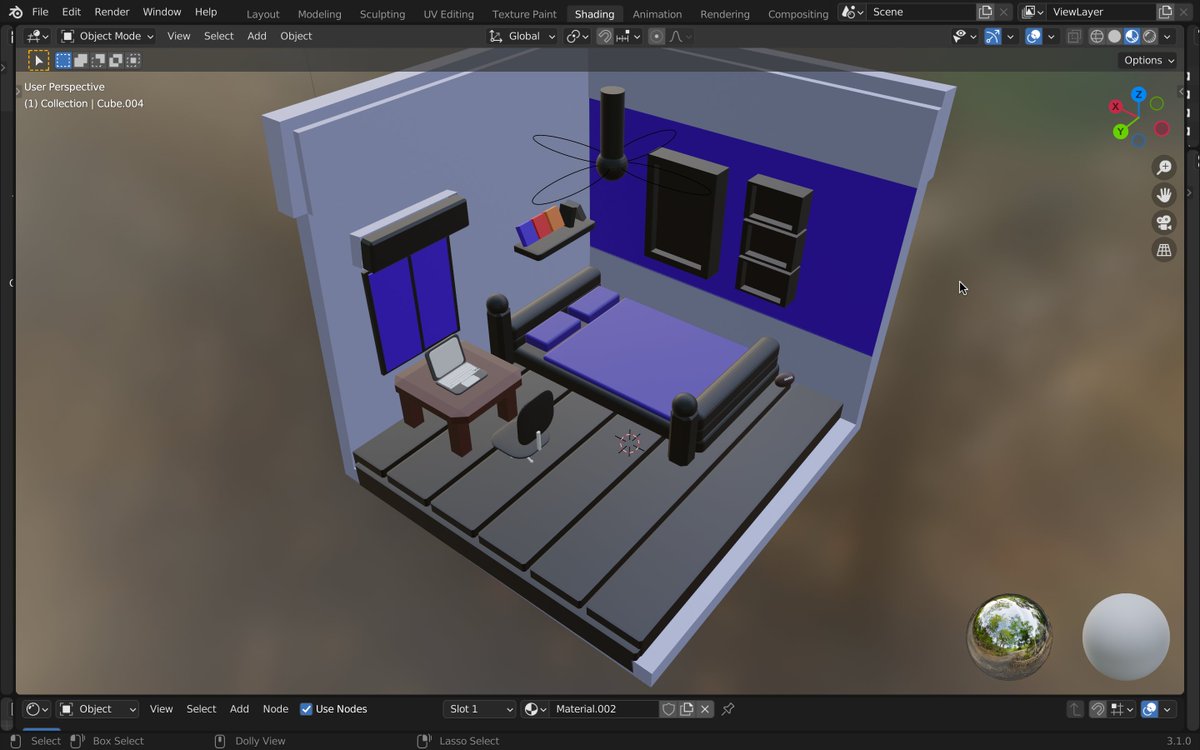Image resolution: width=1200 pixels, height=750 pixels.
Task: Switch to solid viewport shading
Action: click(x=1114, y=36)
